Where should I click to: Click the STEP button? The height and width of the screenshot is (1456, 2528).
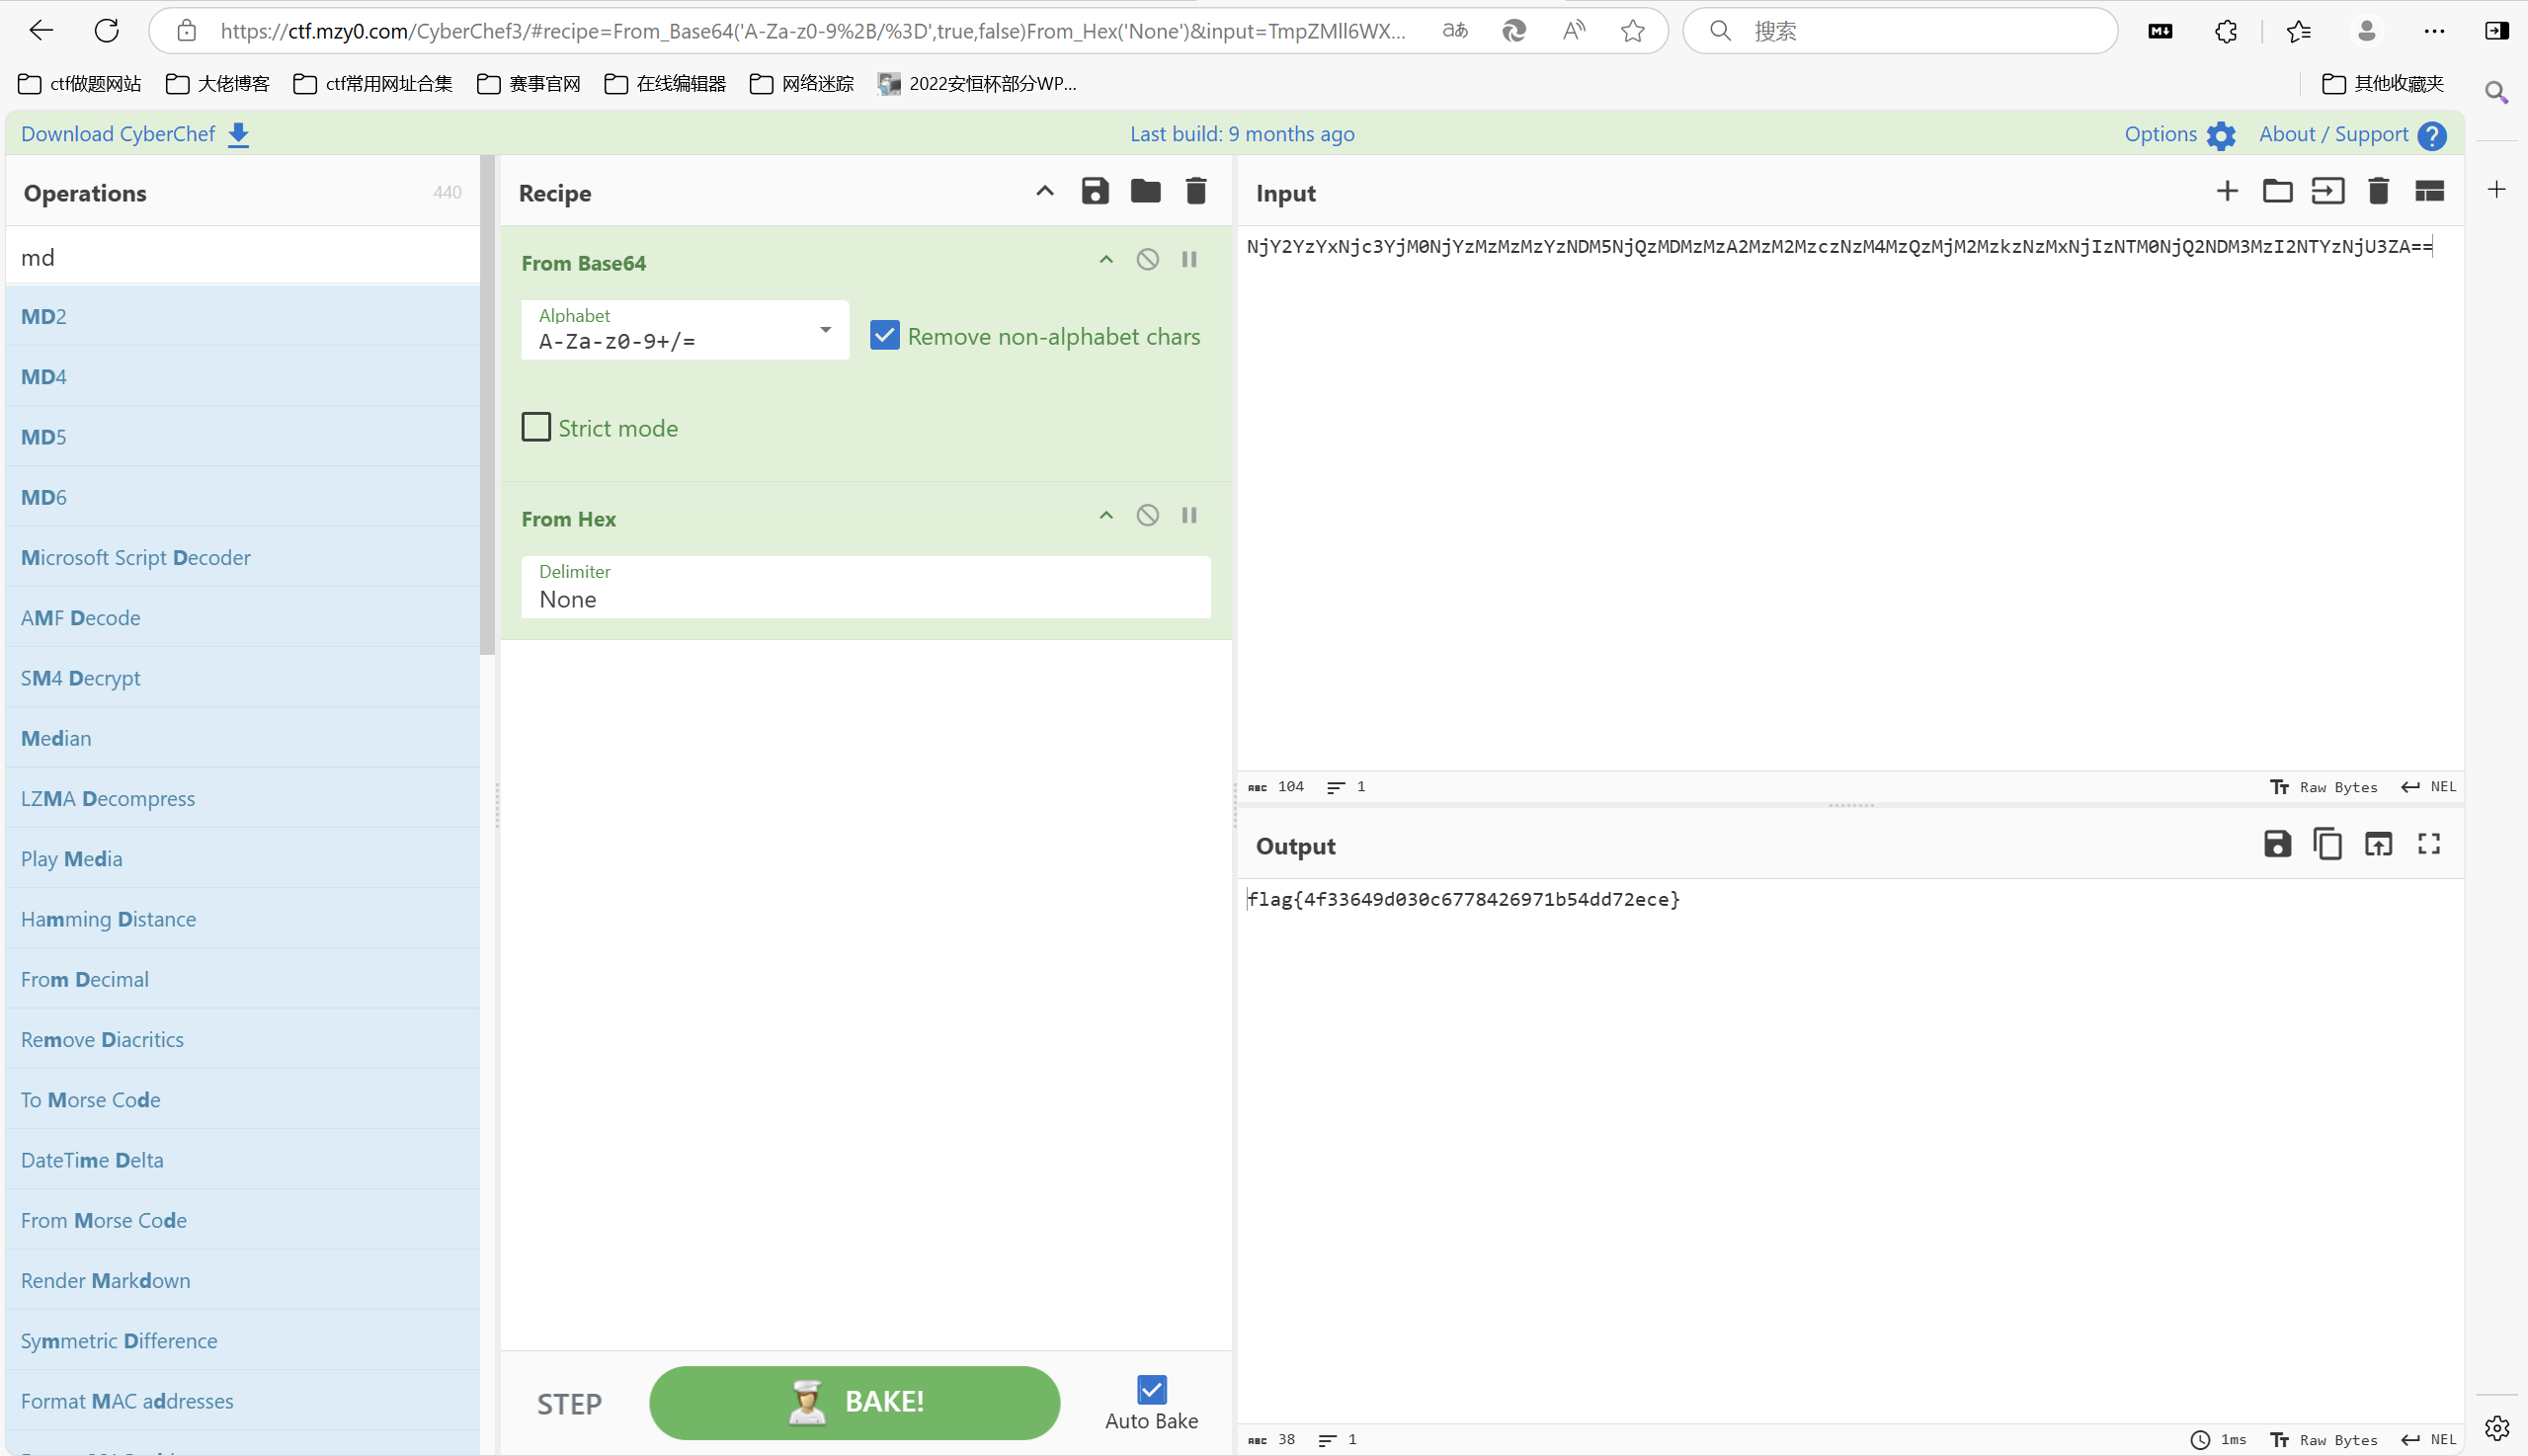[569, 1404]
